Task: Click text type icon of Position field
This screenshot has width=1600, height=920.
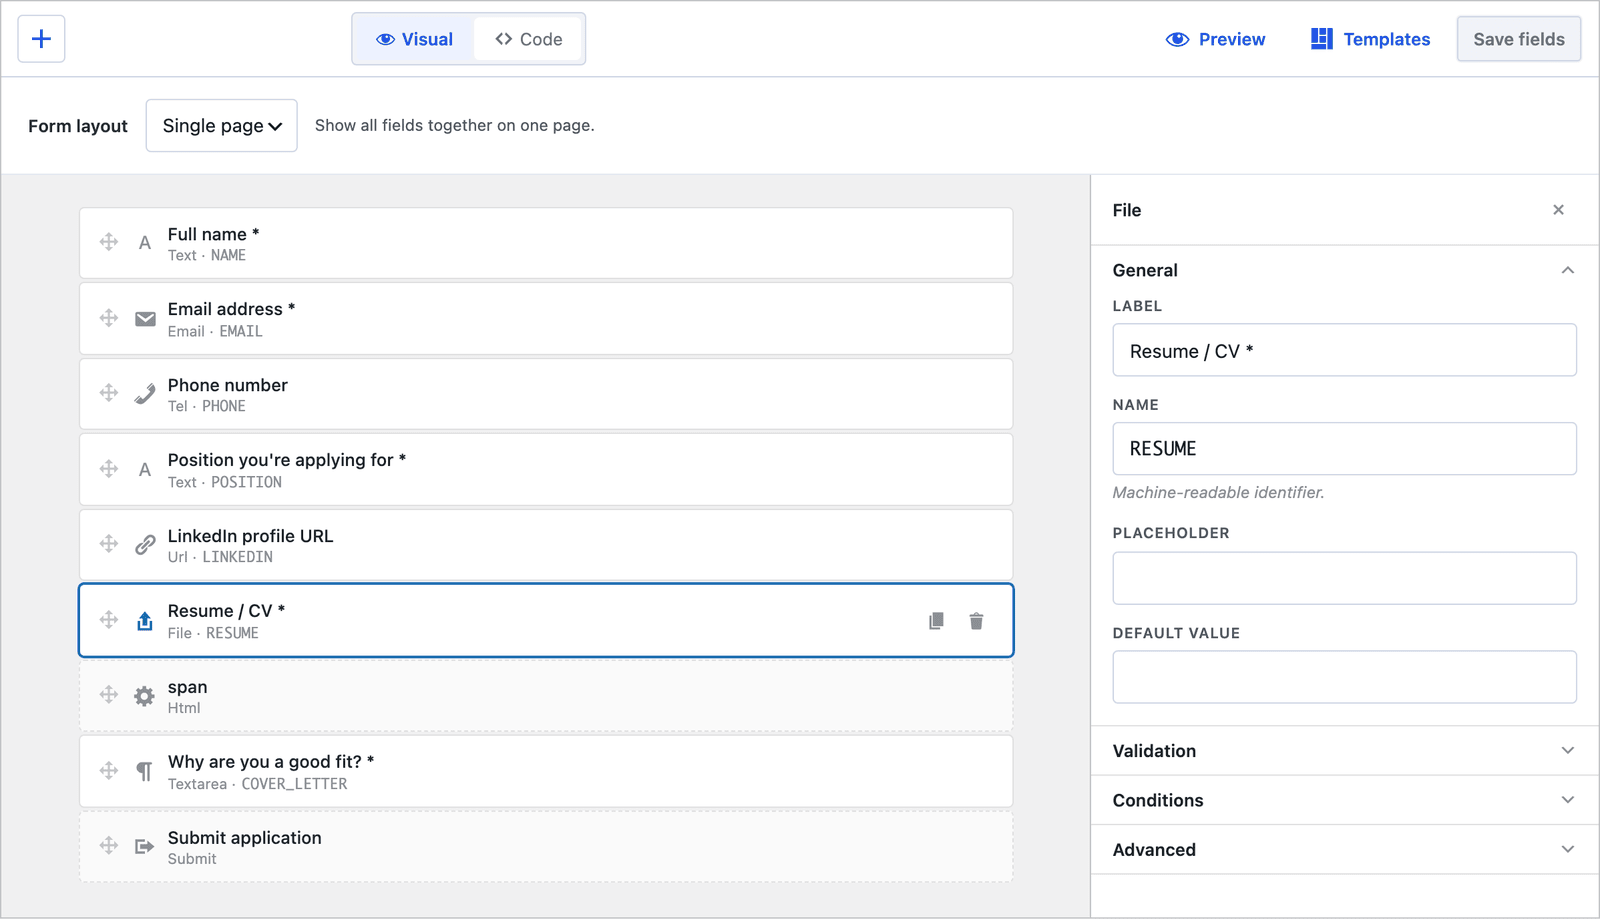Action: coord(145,470)
